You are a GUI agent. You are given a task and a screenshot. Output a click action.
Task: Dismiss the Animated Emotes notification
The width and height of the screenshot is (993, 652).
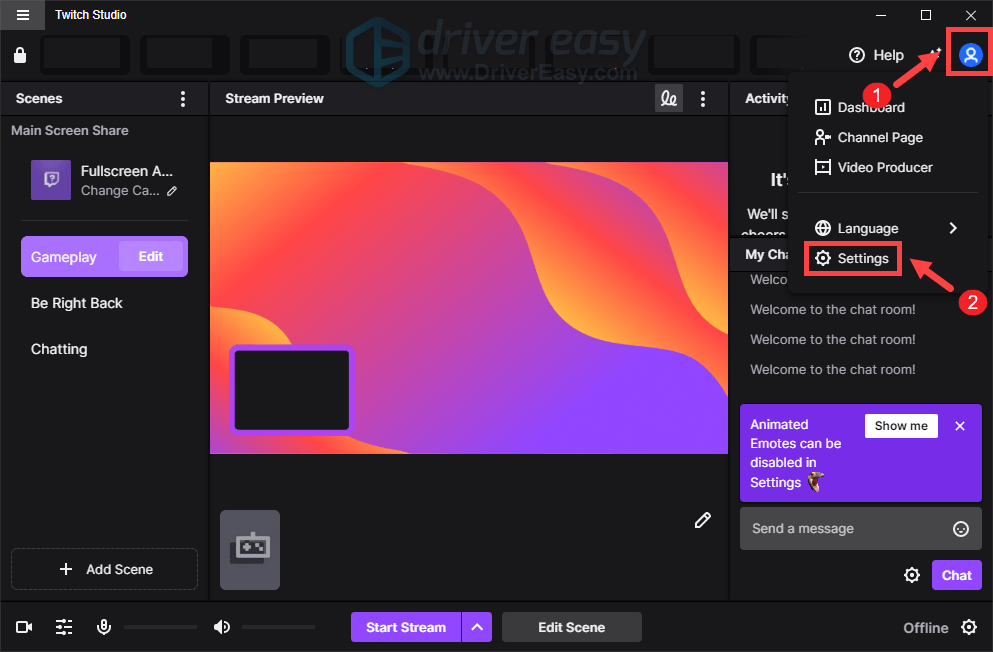(x=960, y=426)
